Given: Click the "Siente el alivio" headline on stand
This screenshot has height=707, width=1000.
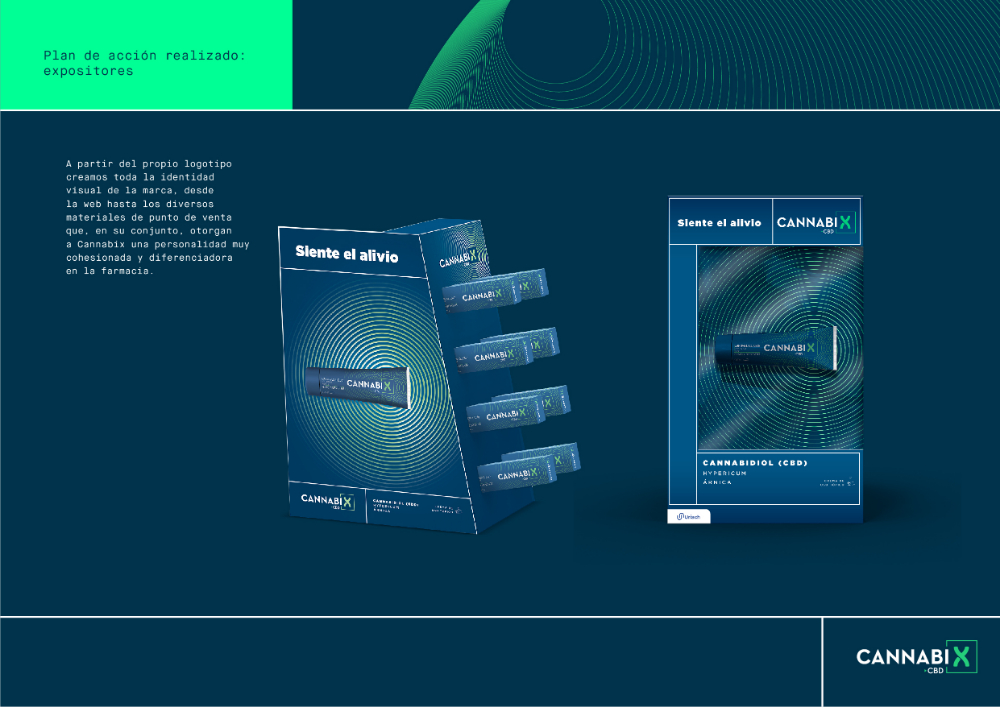Looking at the screenshot, I should [x=347, y=254].
